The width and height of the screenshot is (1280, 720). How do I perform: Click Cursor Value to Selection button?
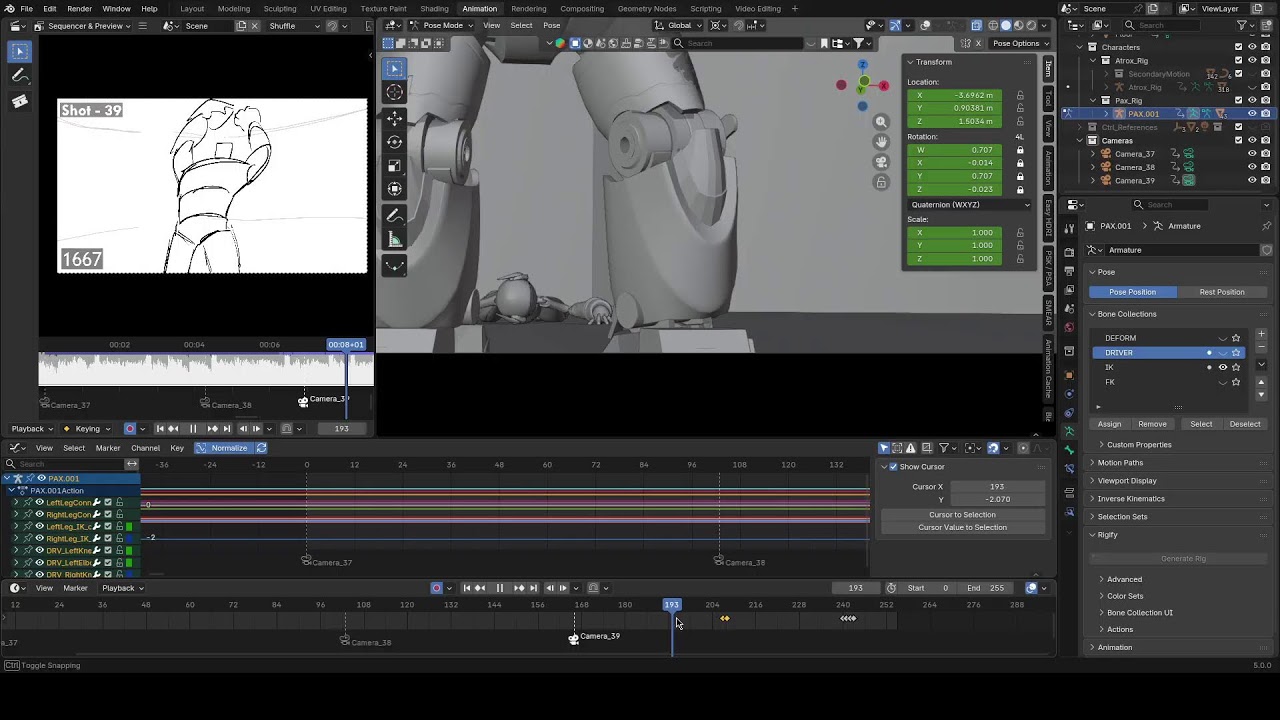pyautogui.click(x=962, y=527)
